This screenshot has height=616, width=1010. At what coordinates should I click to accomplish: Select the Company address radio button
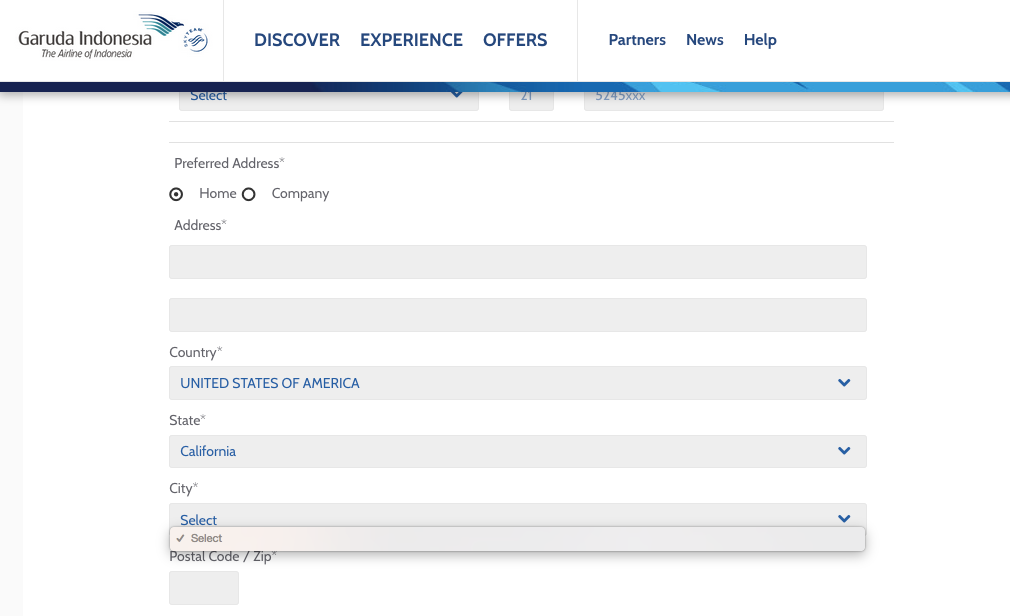[249, 194]
